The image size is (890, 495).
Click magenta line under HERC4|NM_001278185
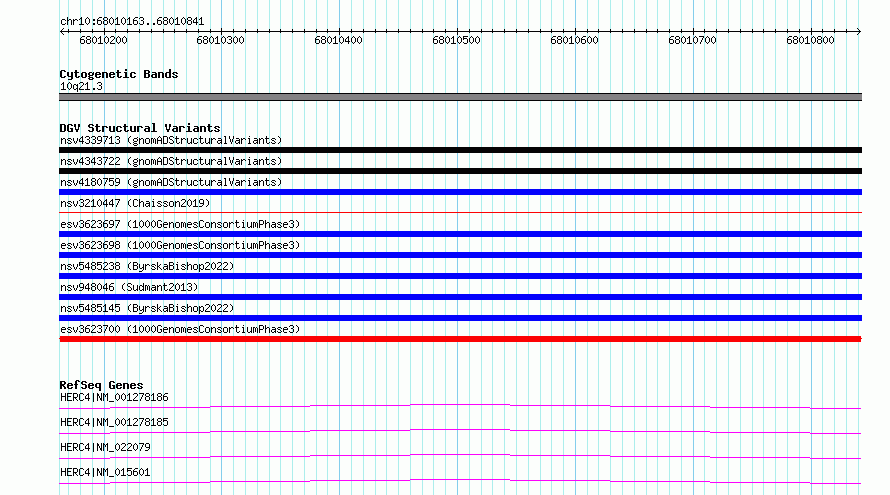pos(460,431)
